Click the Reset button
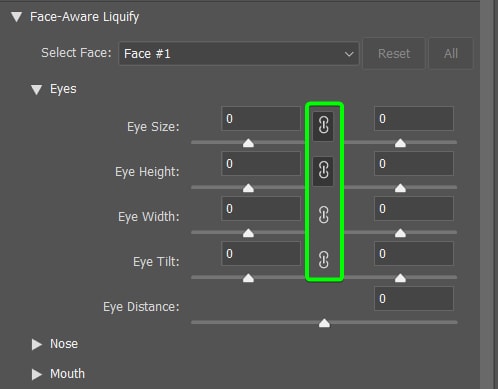The width and height of the screenshot is (498, 389). click(x=394, y=54)
